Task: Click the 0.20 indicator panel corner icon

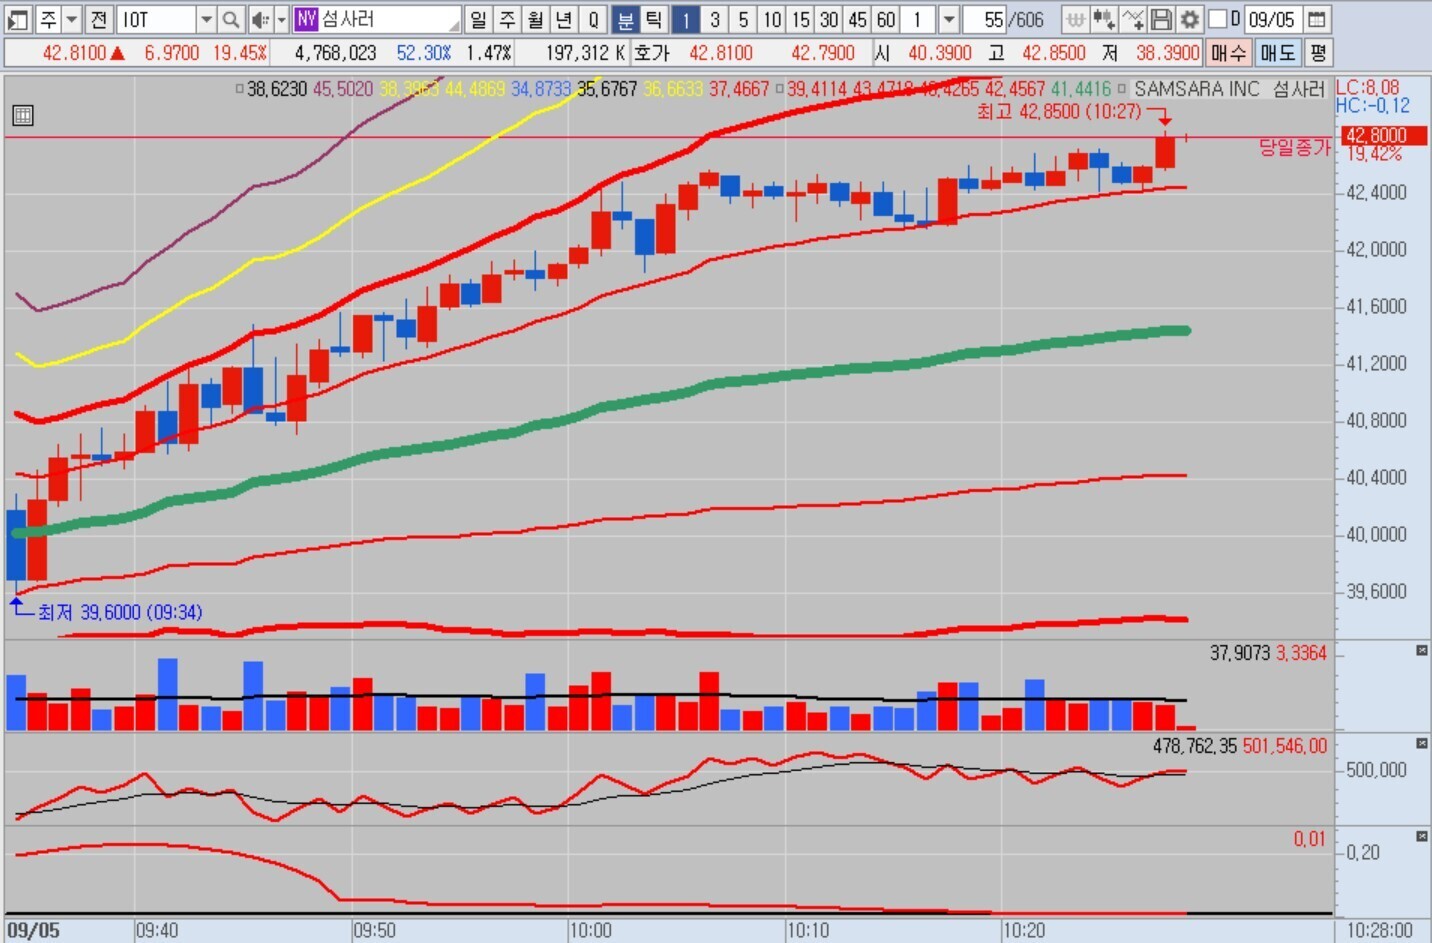Action: 1421,836
